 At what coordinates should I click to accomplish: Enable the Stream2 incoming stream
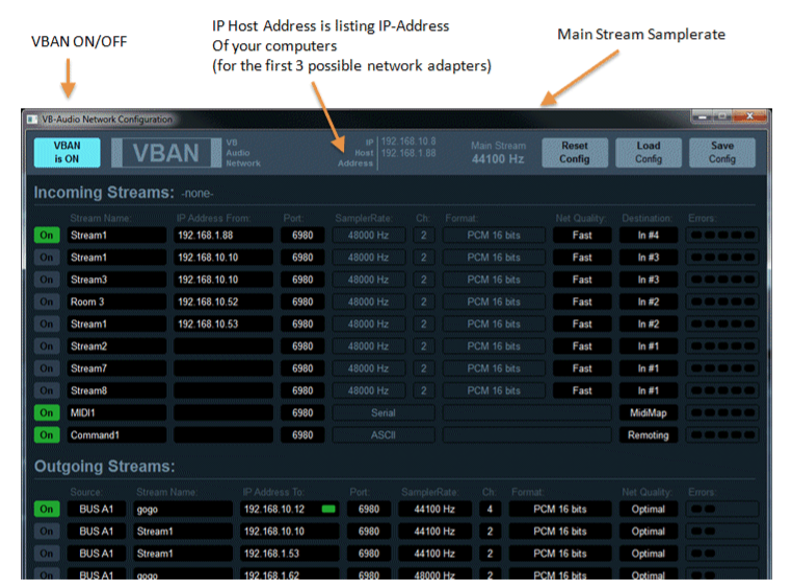point(46,346)
